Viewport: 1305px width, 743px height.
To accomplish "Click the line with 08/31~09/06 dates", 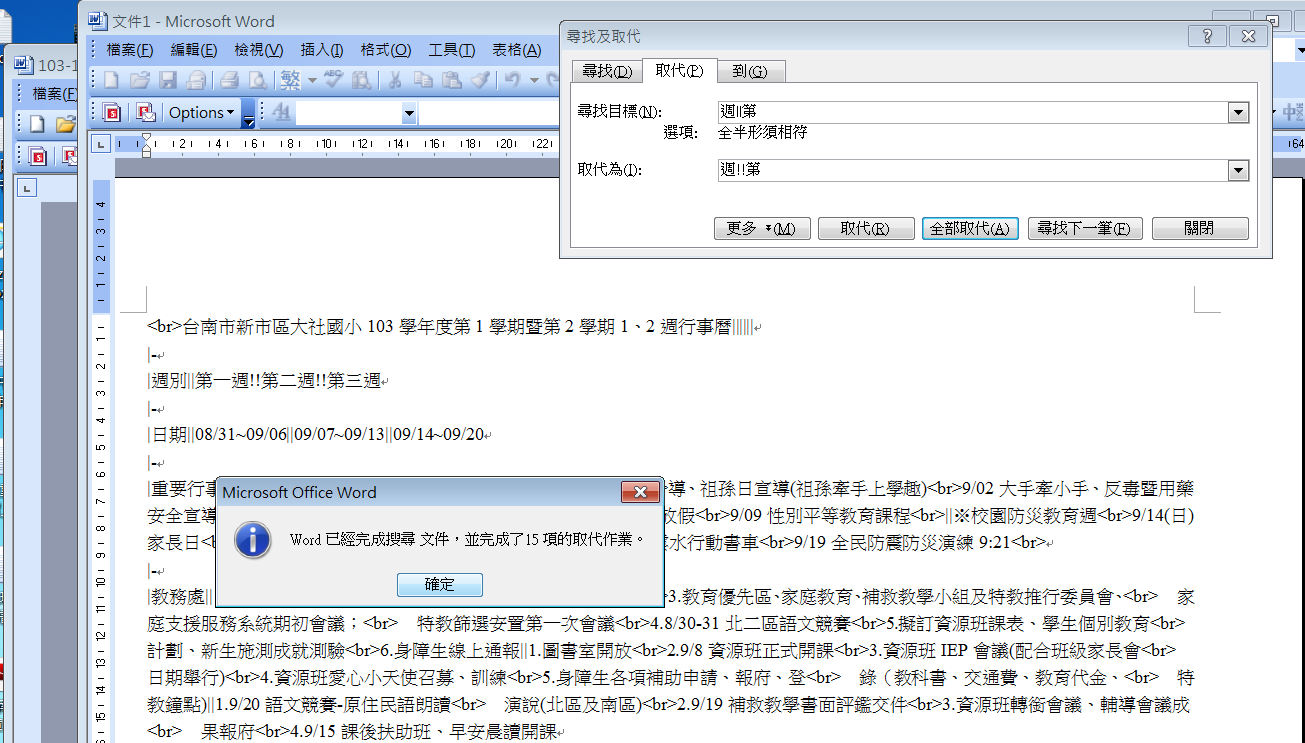I will tap(319, 435).
